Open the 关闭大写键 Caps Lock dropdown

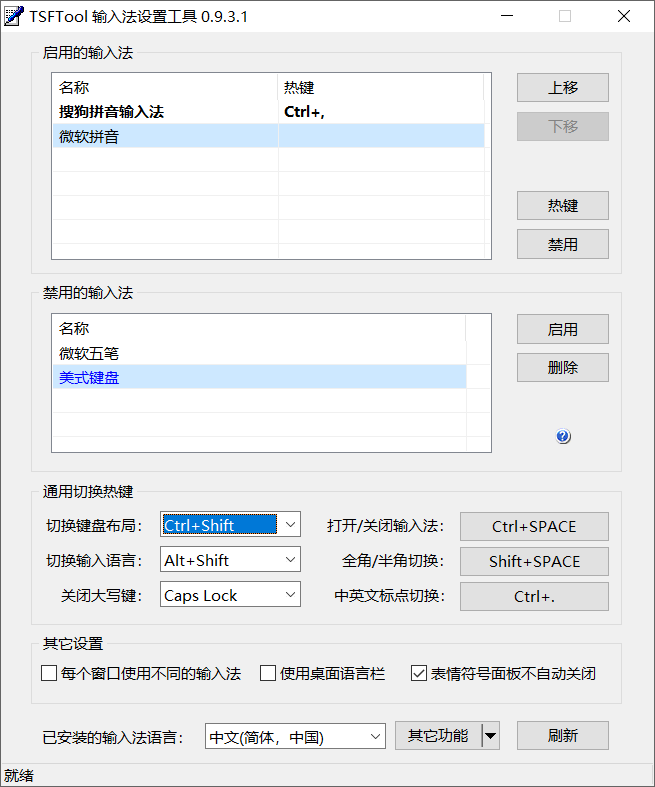(230, 594)
